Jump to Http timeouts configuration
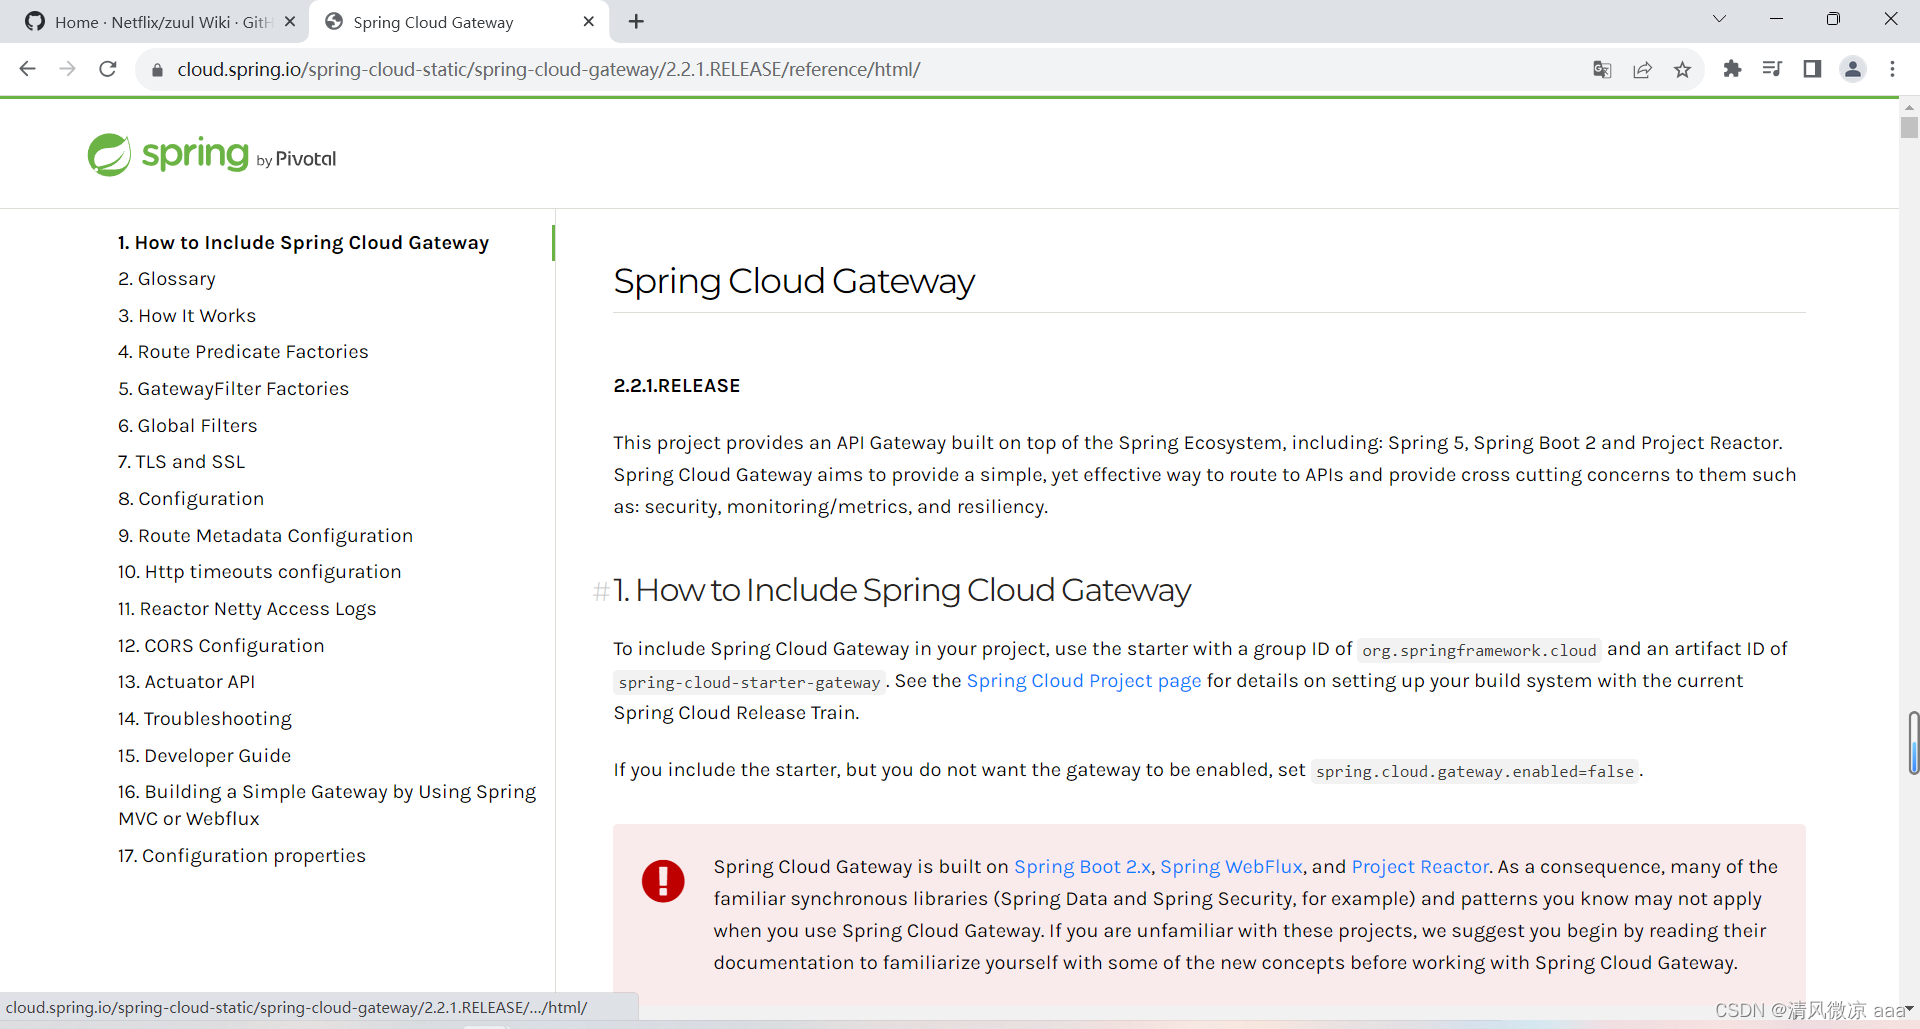Viewport: 1920px width, 1029px height. 259,572
